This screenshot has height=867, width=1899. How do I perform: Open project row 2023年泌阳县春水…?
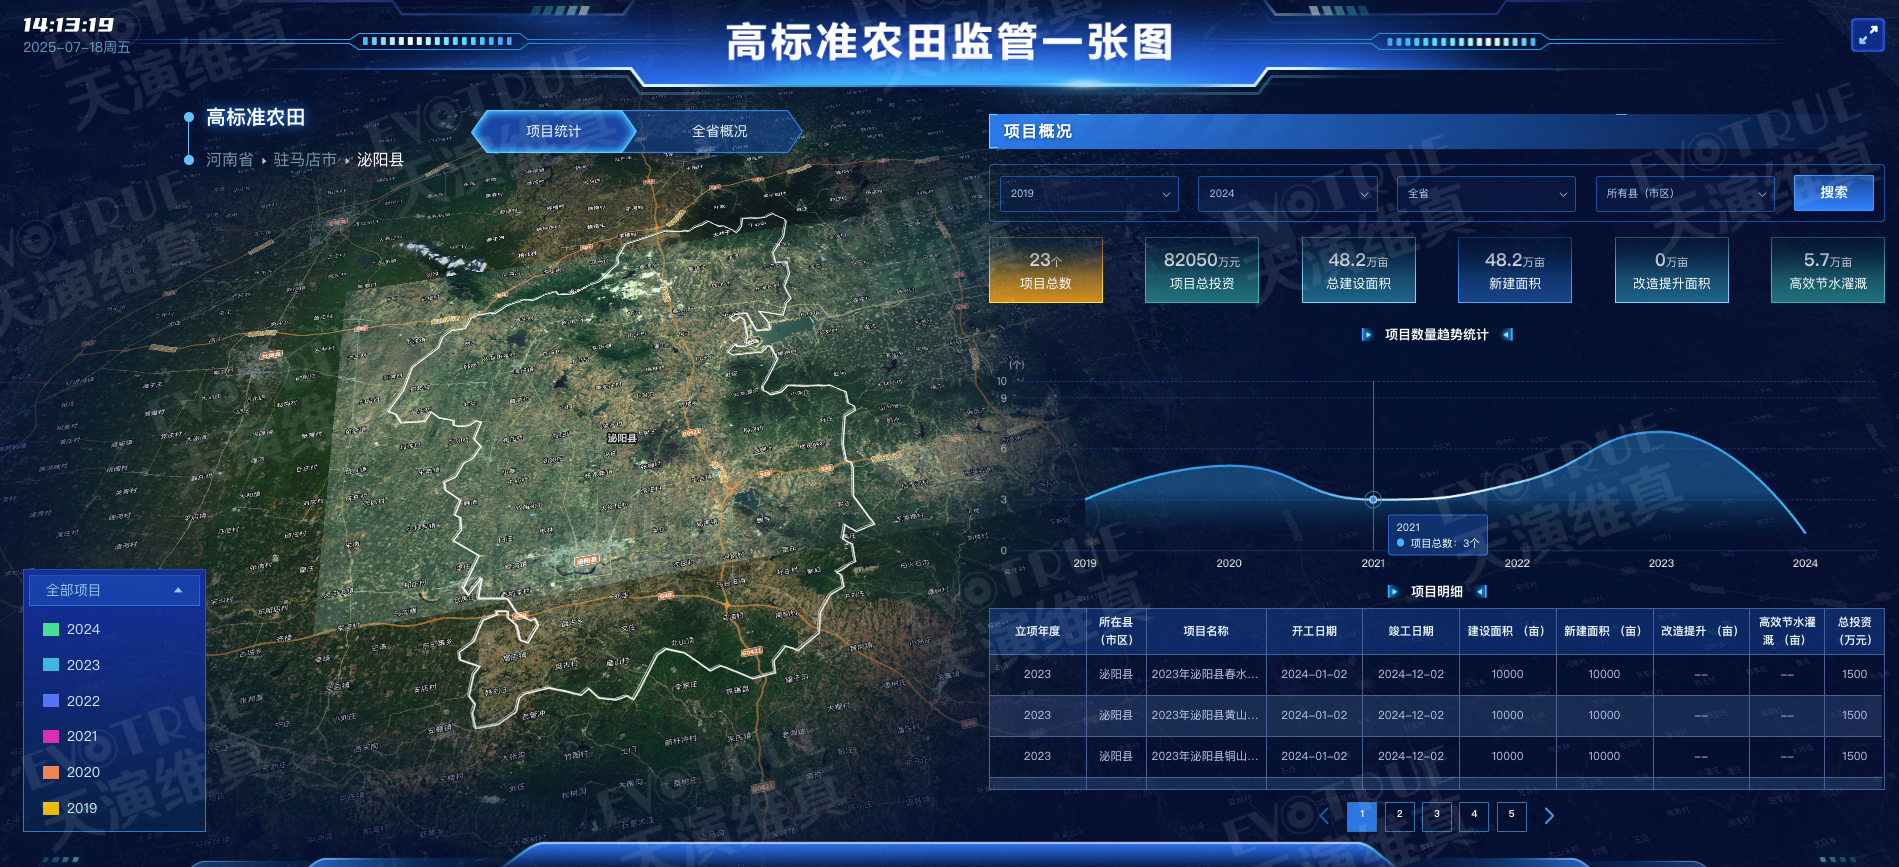point(1437,675)
